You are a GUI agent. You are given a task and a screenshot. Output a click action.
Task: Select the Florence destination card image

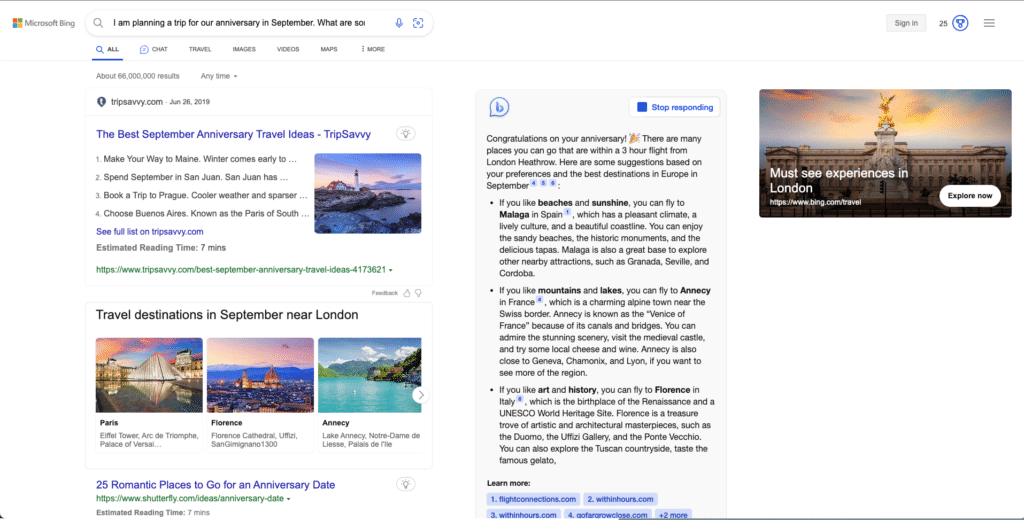click(x=261, y=375)
